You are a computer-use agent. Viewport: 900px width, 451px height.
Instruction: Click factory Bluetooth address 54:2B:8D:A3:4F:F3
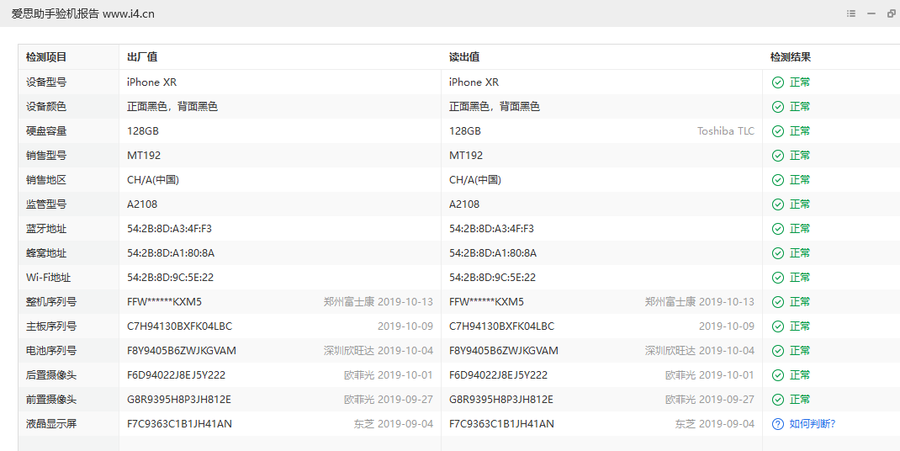(x=169, y=229)
